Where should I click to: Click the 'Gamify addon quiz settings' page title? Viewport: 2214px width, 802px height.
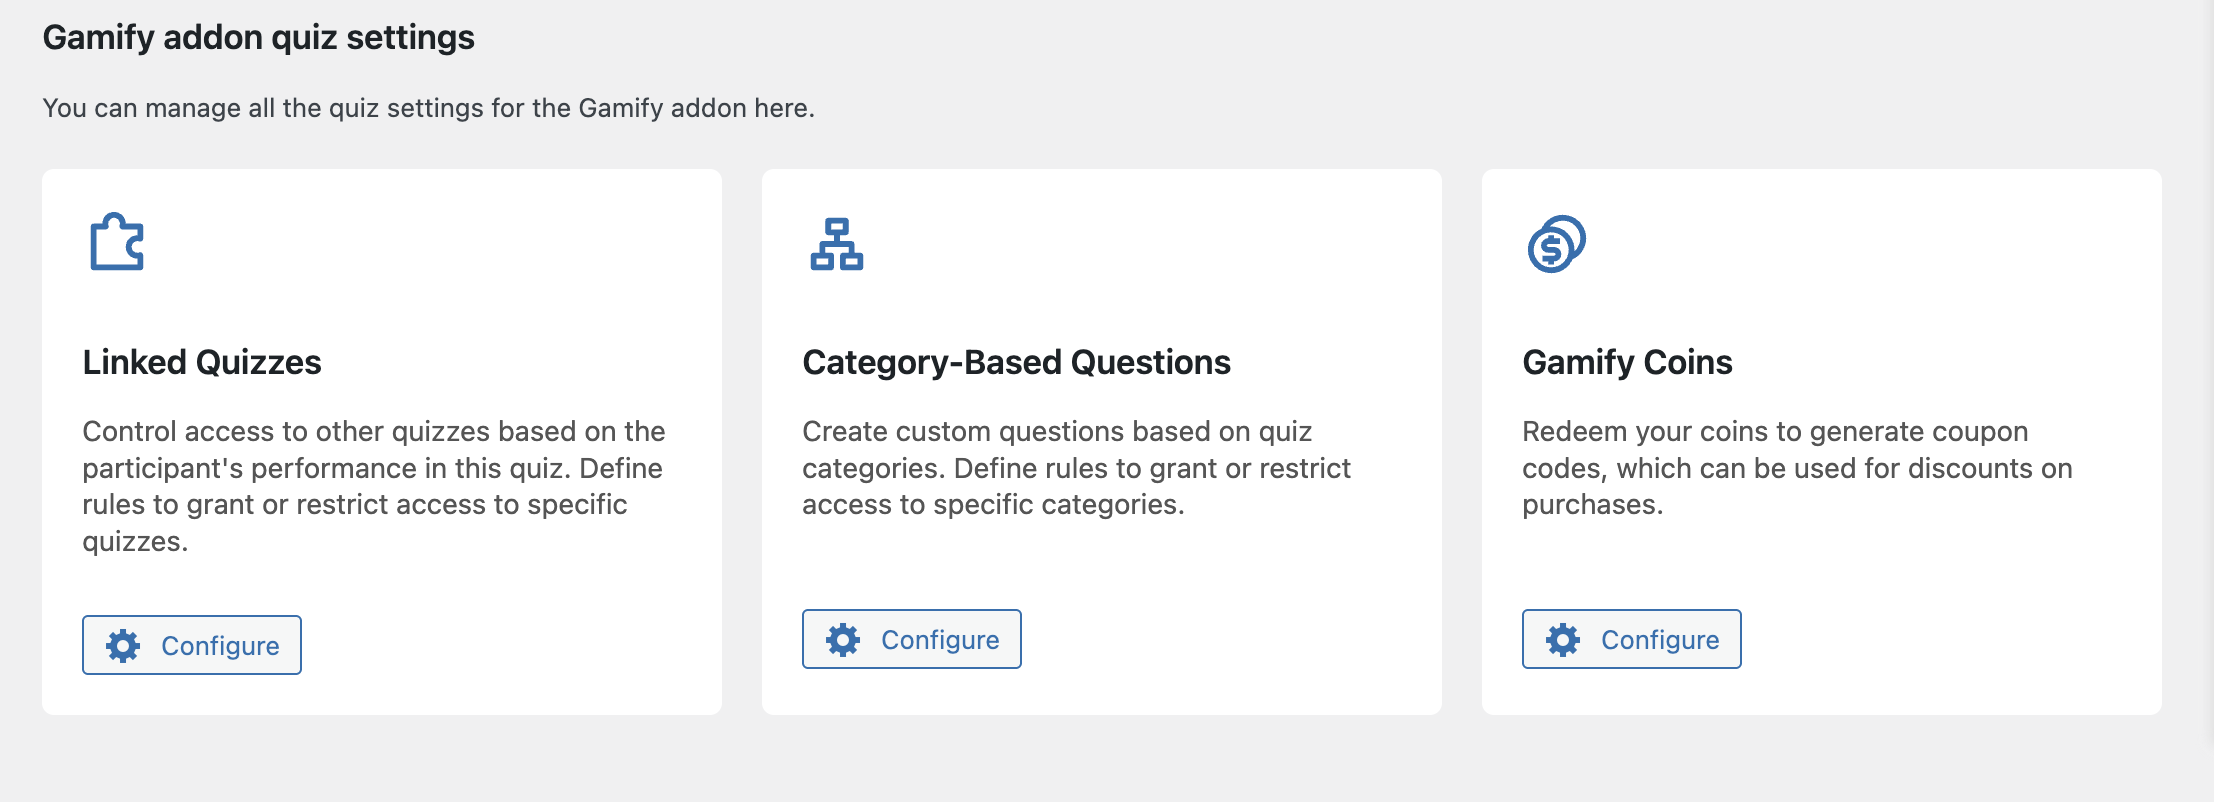(x=259, y=38)
